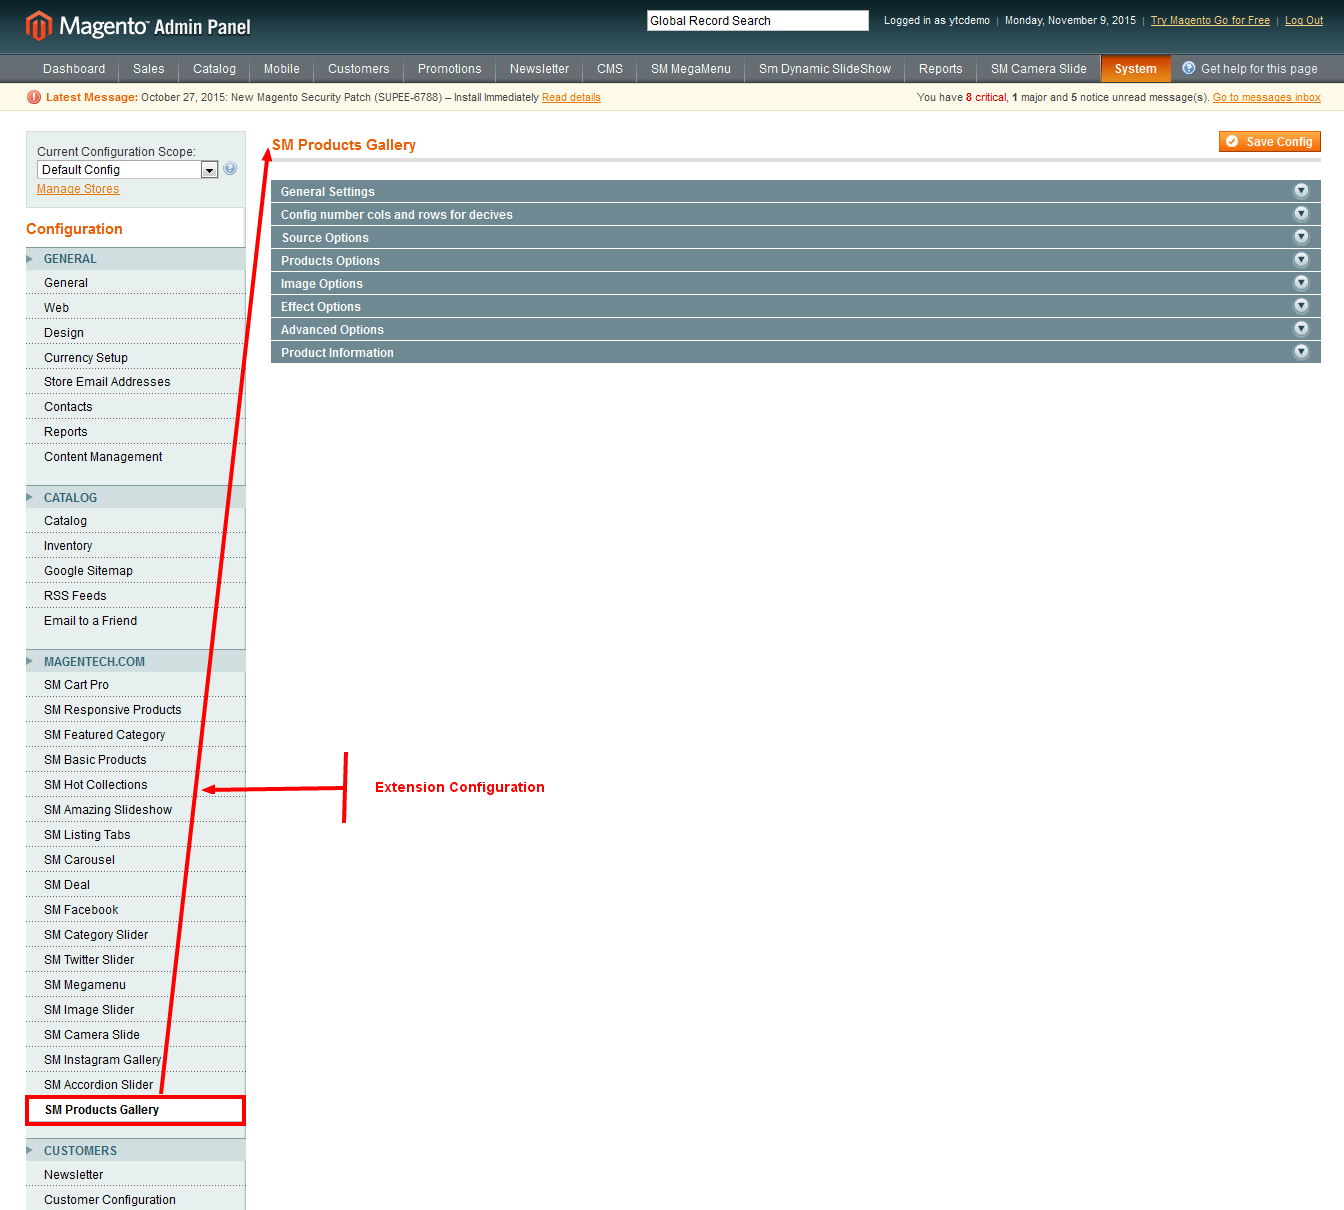Viewport: 1344px width, 1210px height.
Task: Click the Save Config button
Action: pos(1270,142)
